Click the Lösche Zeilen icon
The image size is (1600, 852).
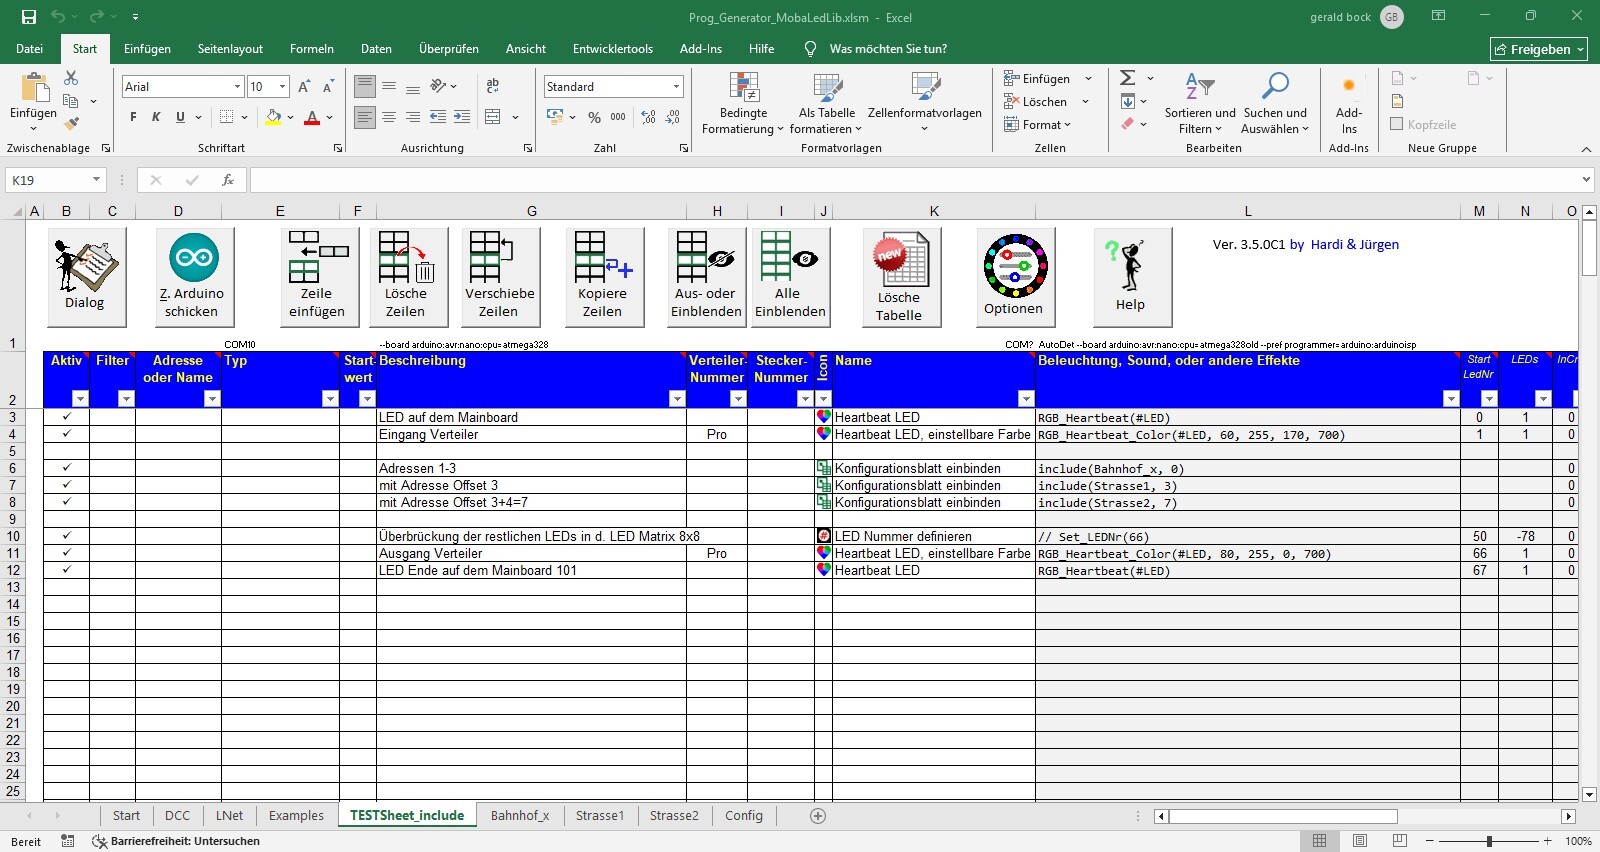coord(406,276)
